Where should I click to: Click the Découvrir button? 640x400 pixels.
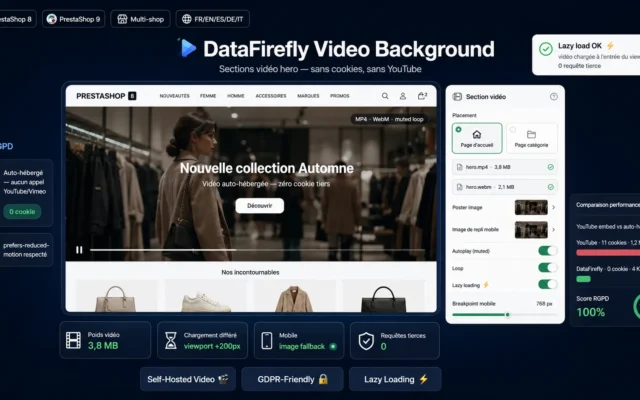coord(260,206)
